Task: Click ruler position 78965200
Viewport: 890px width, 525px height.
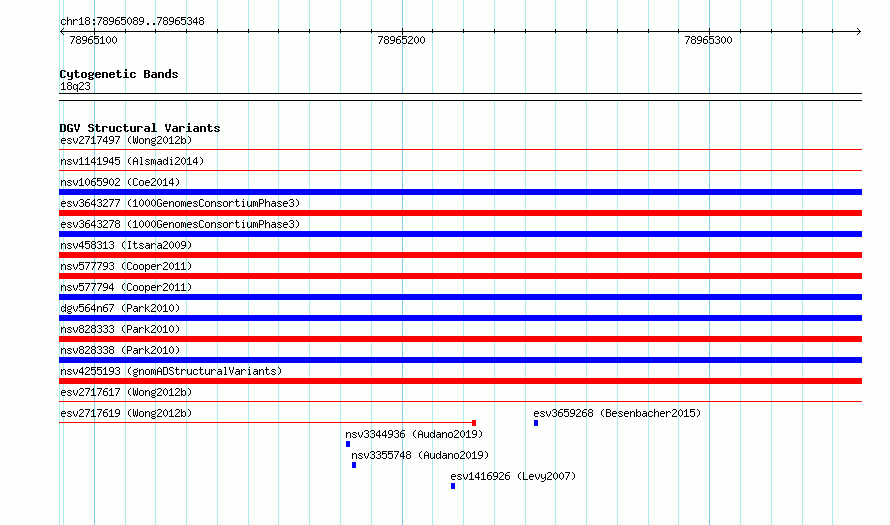Action: pyautogui.click(x=401, y=40)
